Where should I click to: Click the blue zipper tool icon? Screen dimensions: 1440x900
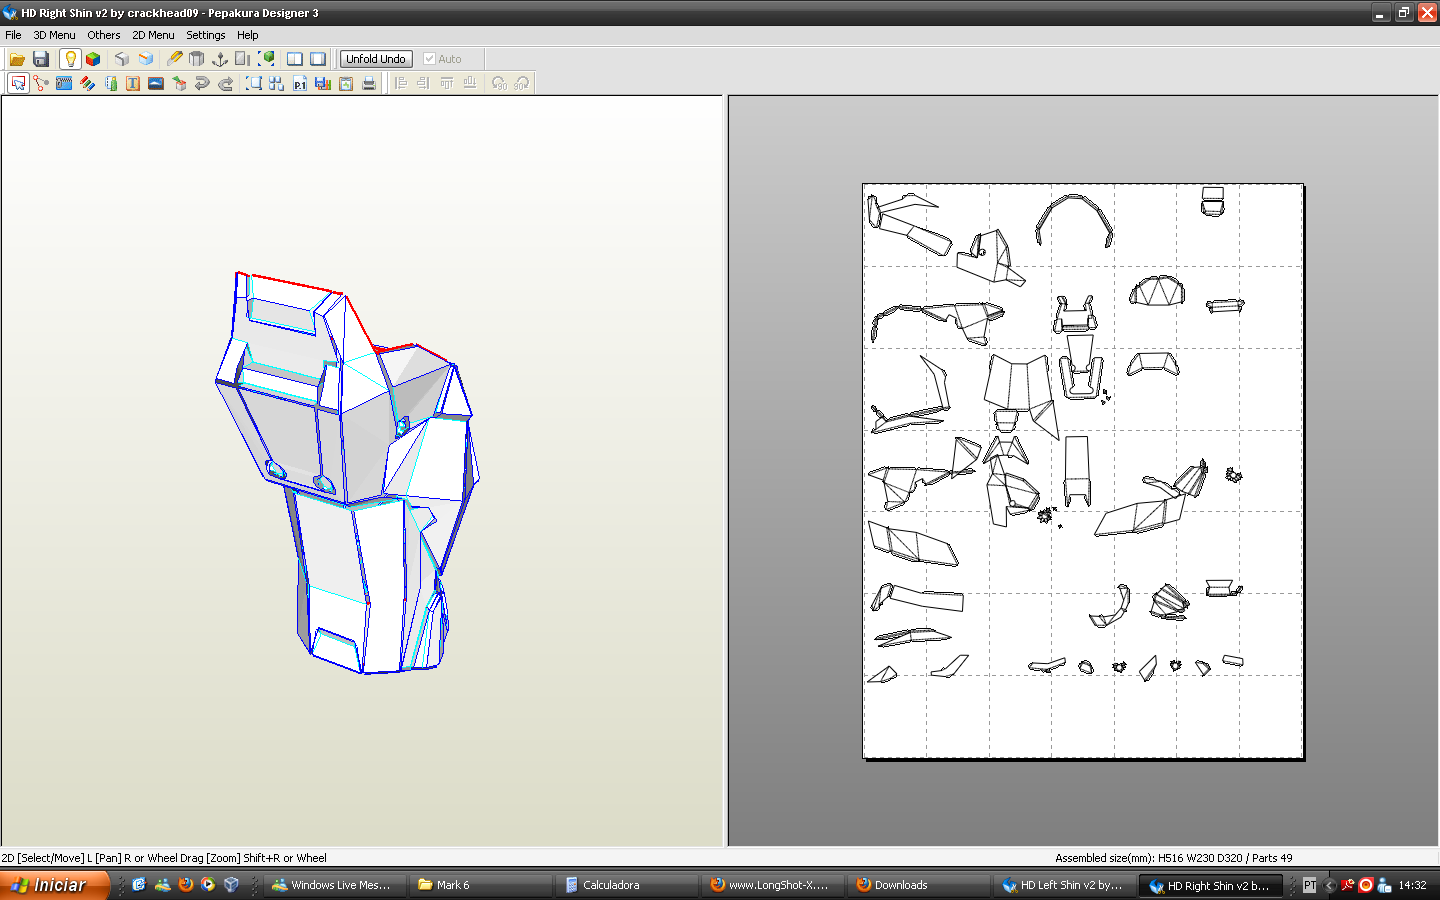click(64, 83)
